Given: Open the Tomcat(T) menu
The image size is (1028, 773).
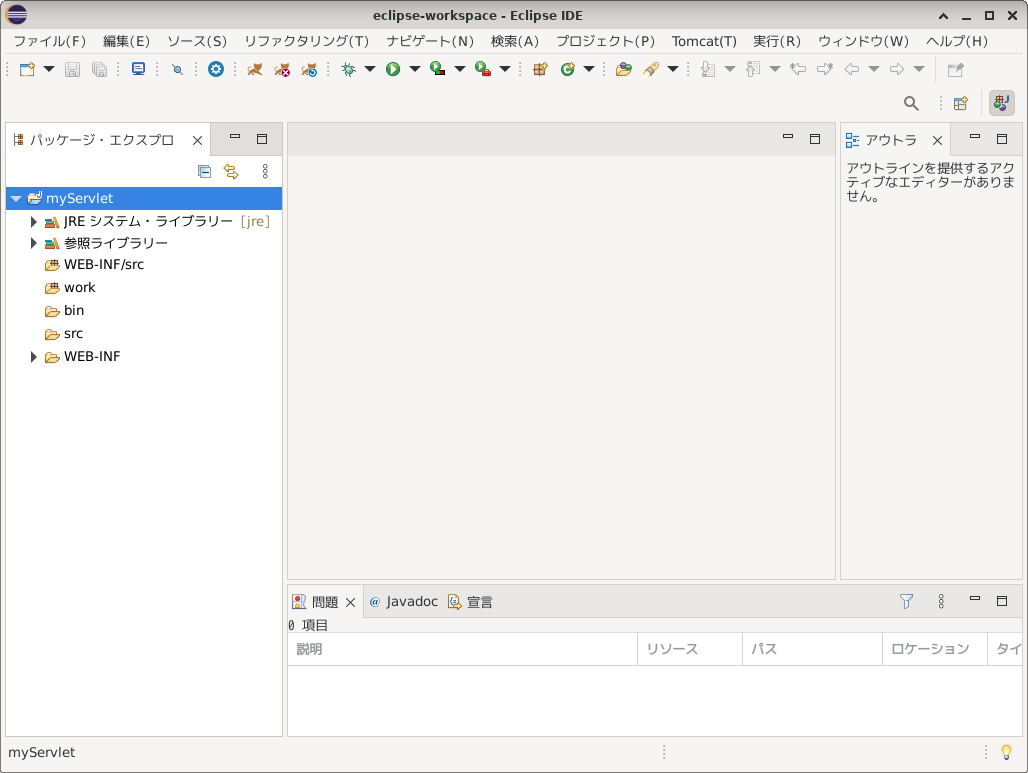Looking at the screenshot, I should point(704,41).
